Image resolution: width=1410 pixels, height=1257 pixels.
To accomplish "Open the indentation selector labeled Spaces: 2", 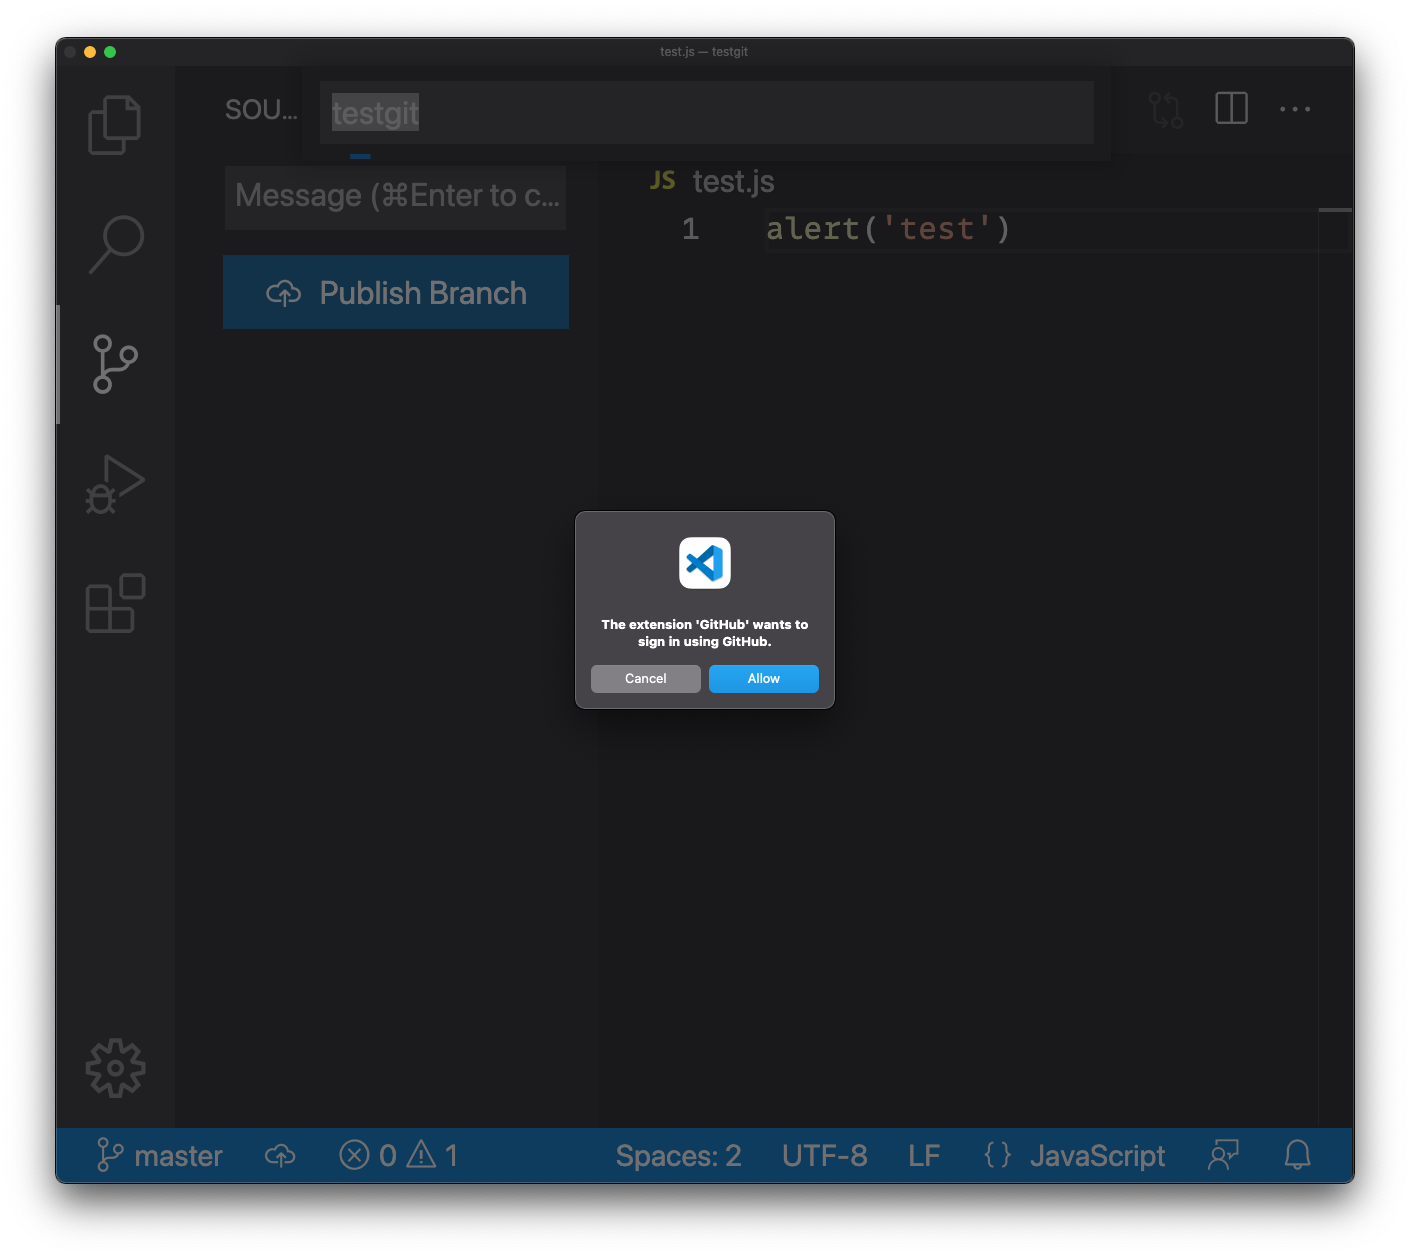I will 679,1155.
